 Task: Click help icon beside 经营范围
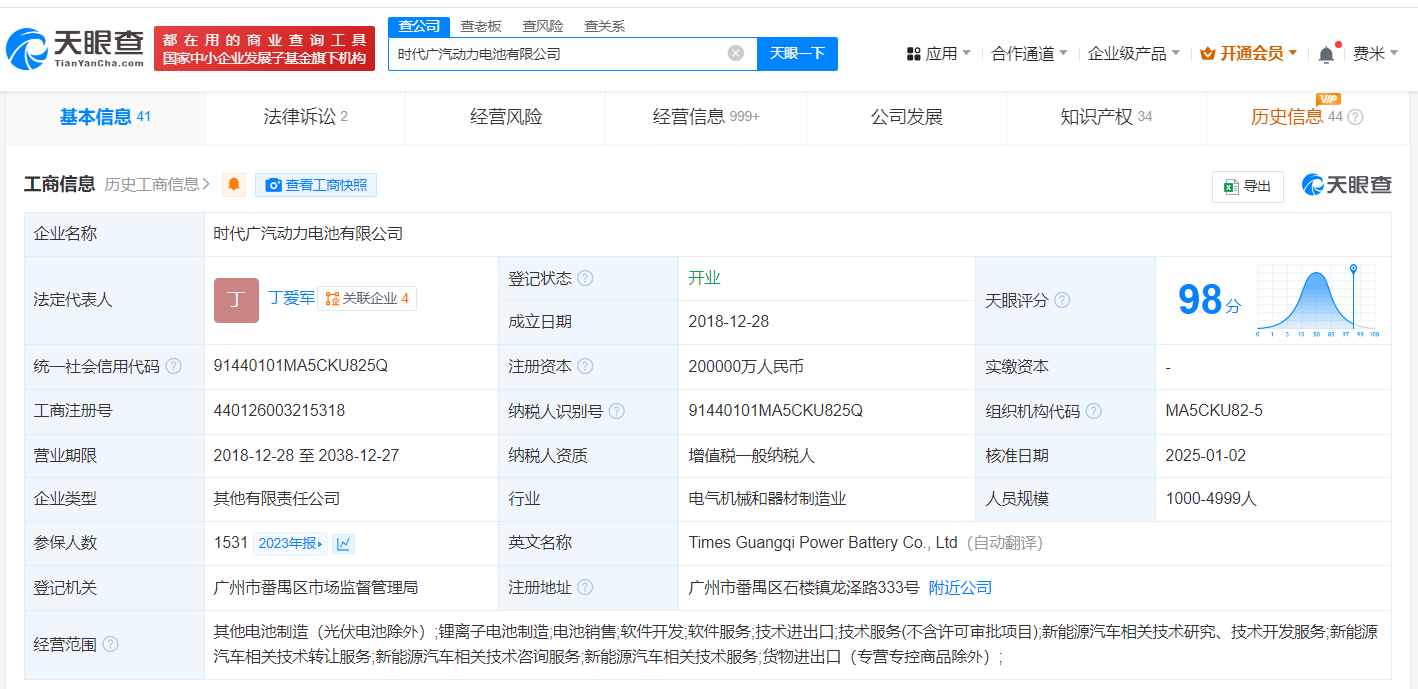110,644
